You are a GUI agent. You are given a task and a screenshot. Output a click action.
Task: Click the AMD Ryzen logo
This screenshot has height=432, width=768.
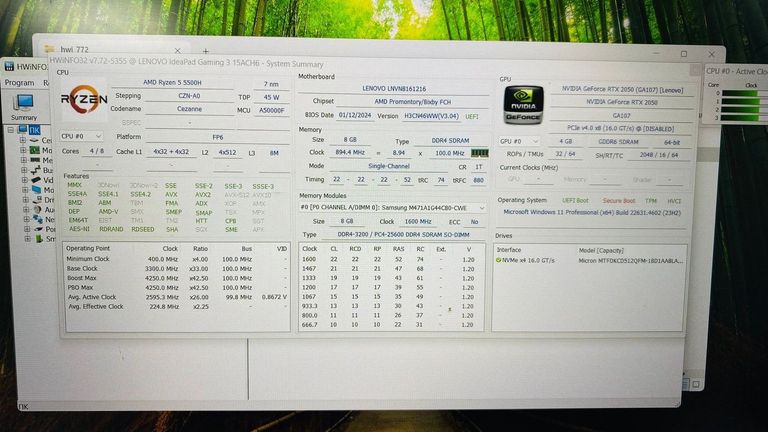coord(83,99)
